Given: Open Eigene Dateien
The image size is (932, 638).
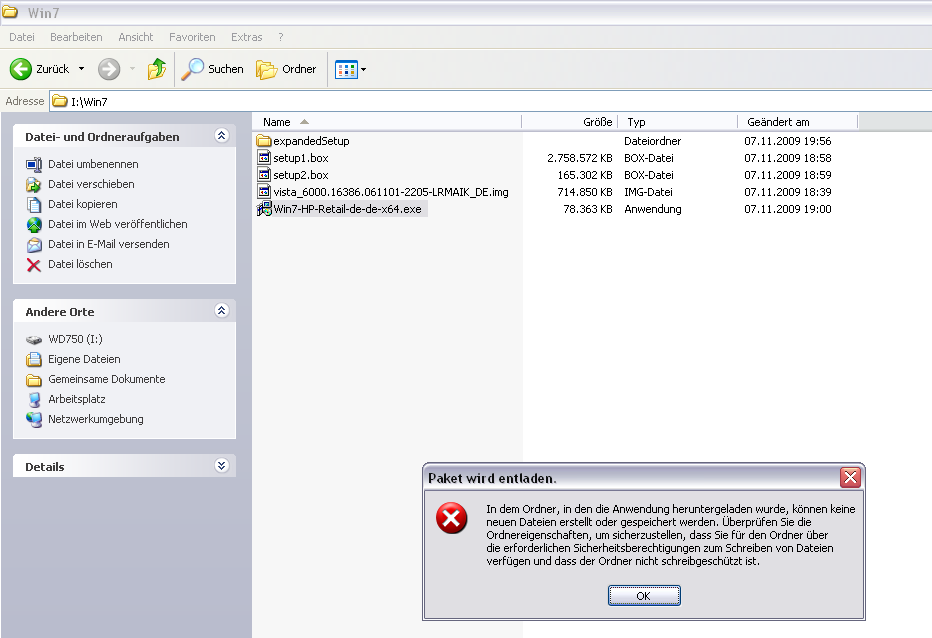Looking at the screenshot, I should point(84,359).
